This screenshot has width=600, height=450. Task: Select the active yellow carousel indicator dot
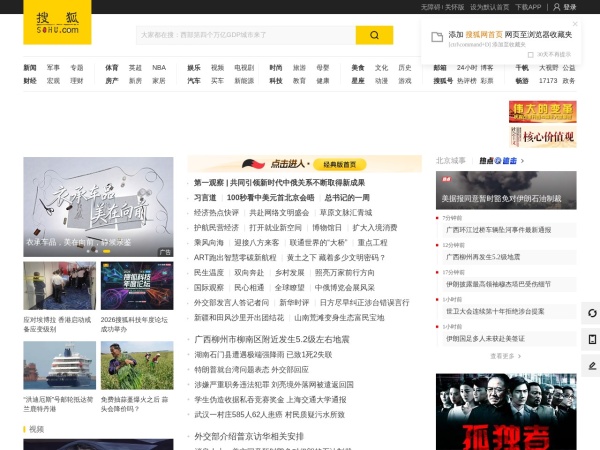tap(106, 251)
